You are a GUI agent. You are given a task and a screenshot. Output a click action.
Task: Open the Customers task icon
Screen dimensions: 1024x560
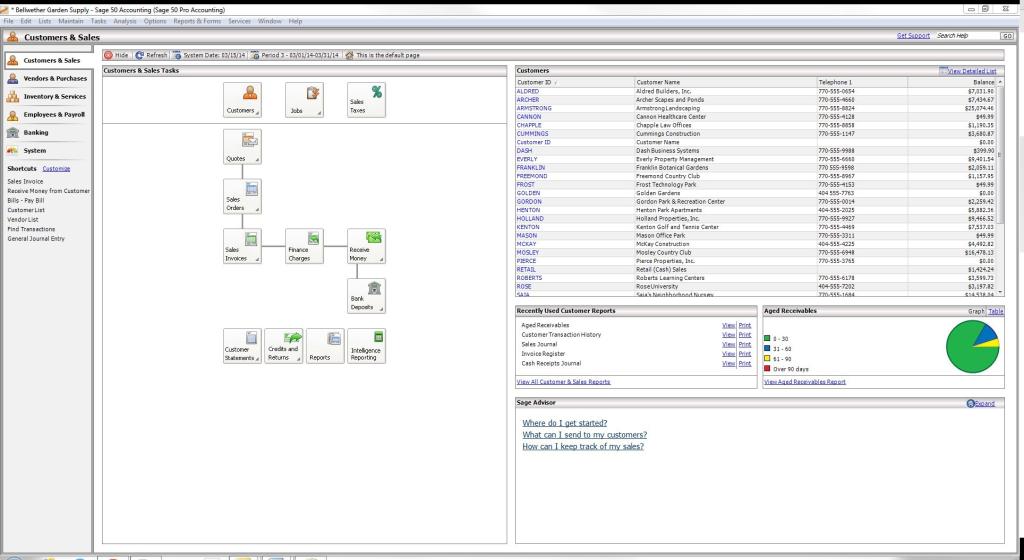click(x=243, y=100)
